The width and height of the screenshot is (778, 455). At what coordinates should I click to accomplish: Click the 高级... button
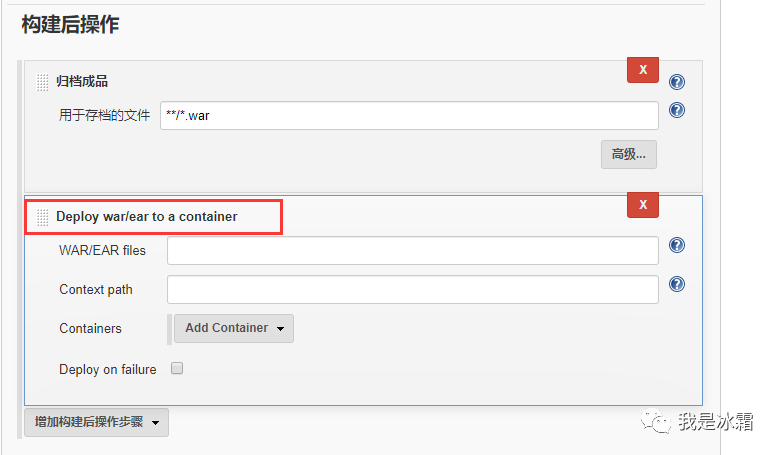(629, 154)
